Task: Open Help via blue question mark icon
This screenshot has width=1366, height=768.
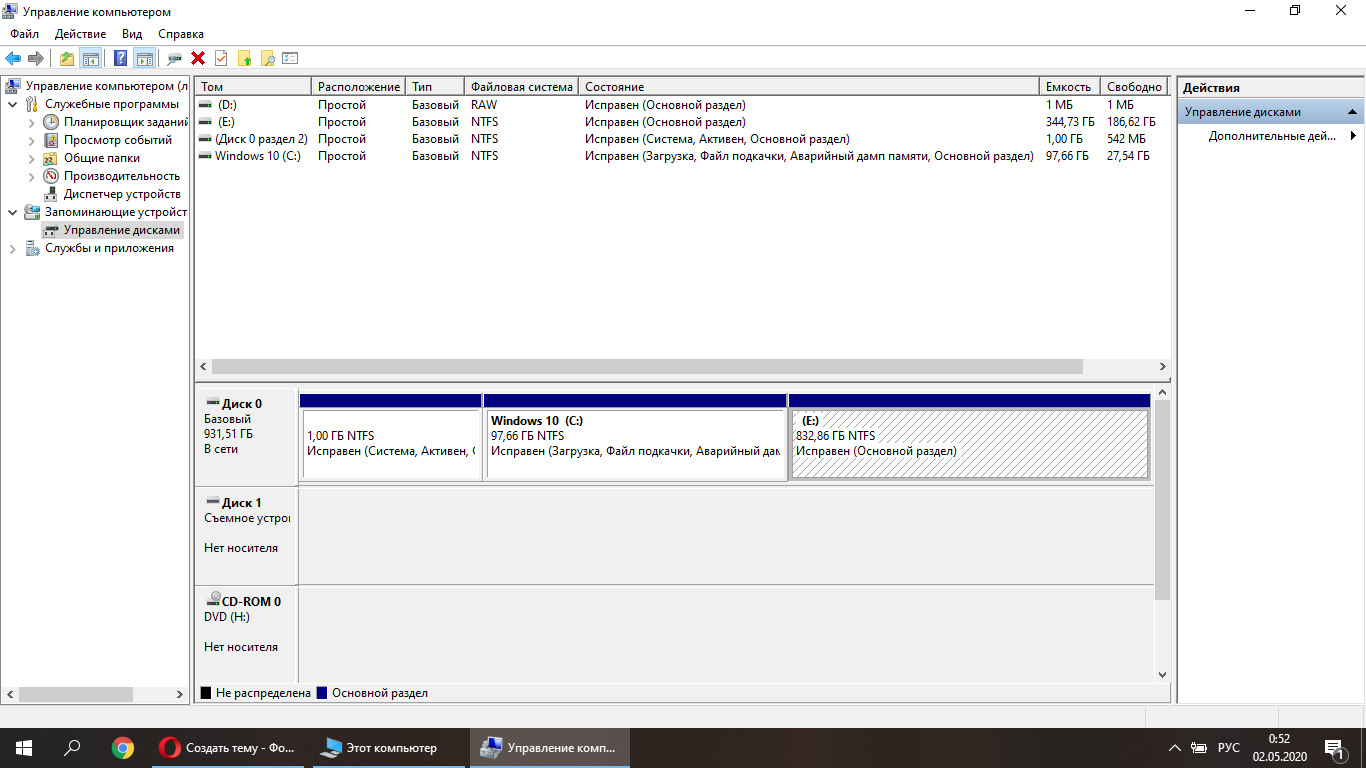Action: click(x=120, y=58)
